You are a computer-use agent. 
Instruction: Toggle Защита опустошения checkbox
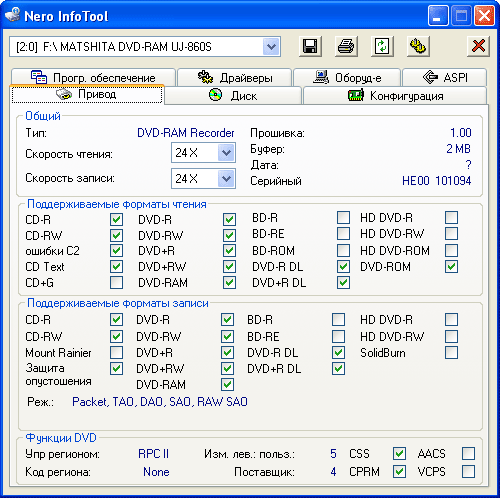[x=116, y=369]
